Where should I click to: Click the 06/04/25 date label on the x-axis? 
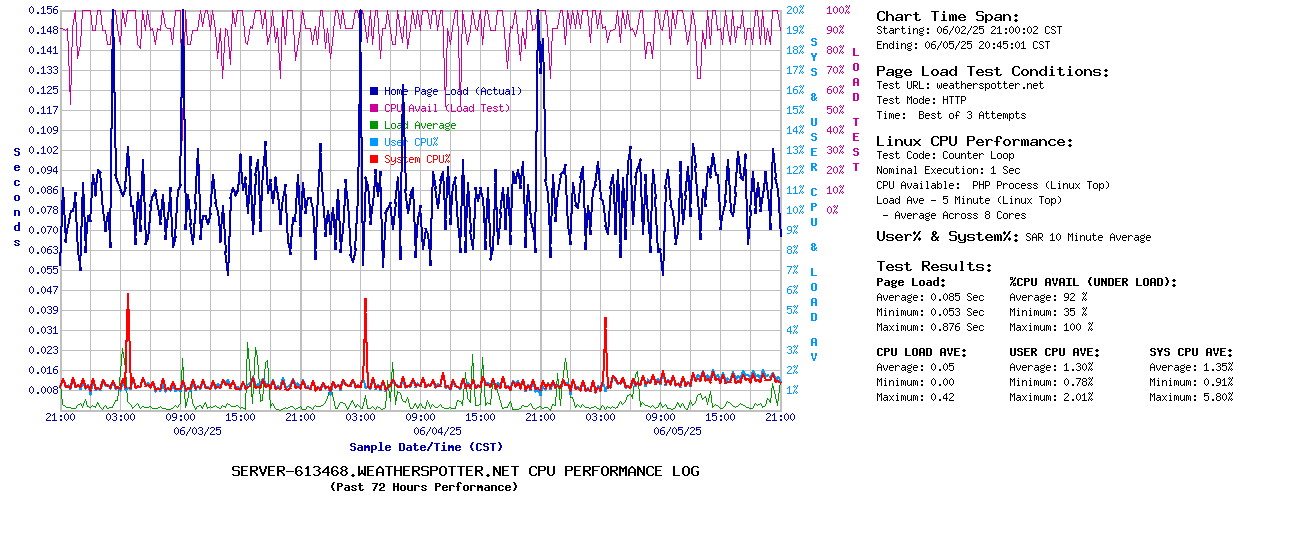(x=437, y=431)
